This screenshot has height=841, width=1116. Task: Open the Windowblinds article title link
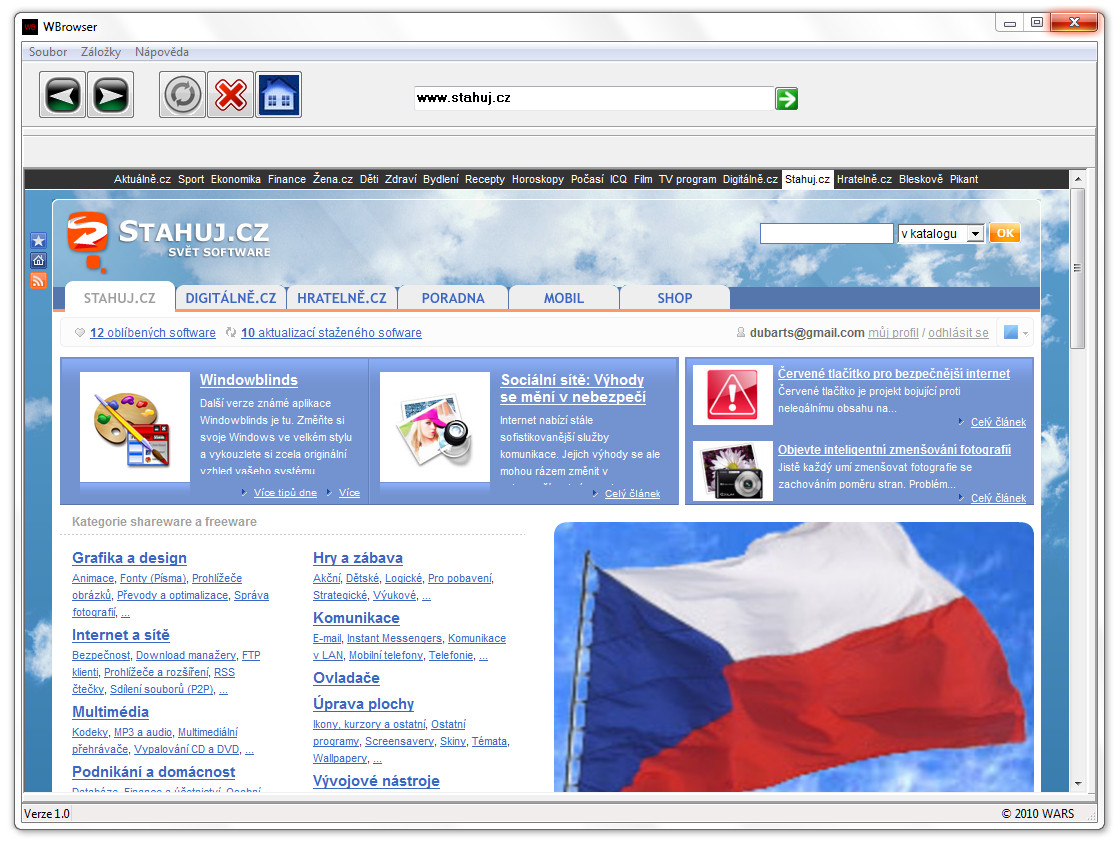coord(248,380)
